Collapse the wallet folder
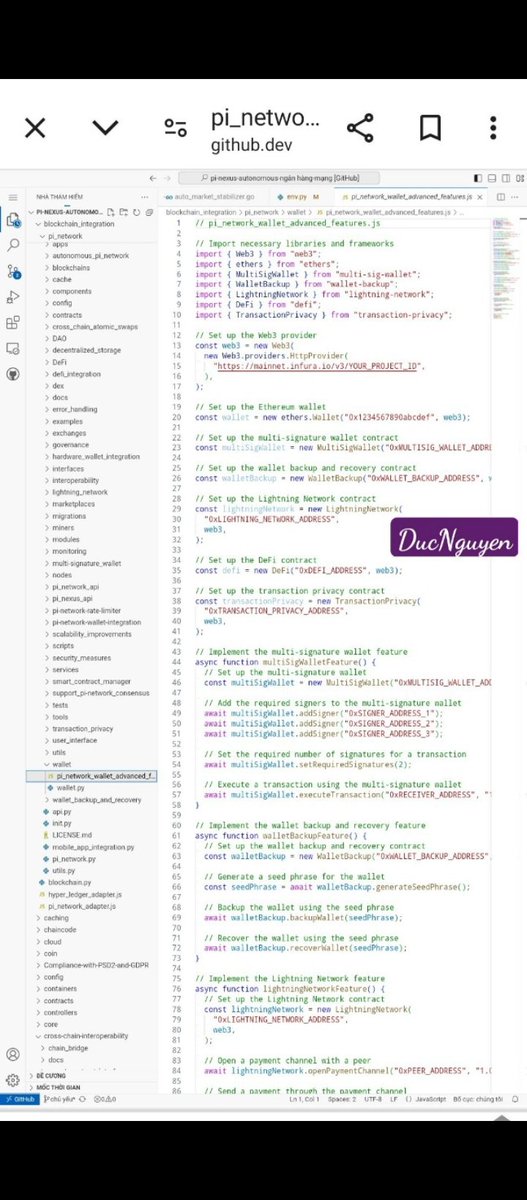Screen dimensions: 527x1200 [x=62, y=763]
